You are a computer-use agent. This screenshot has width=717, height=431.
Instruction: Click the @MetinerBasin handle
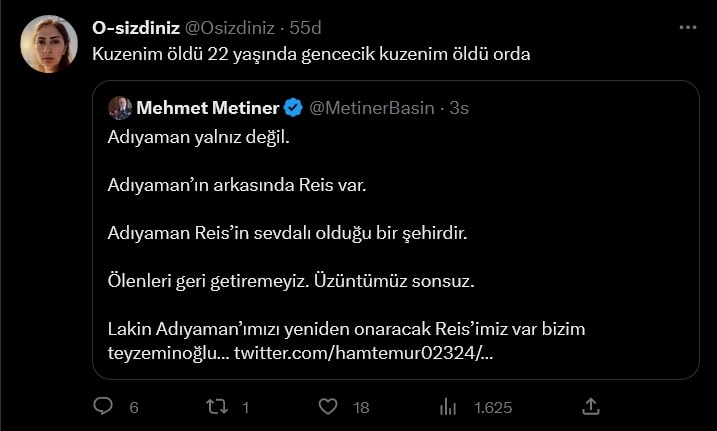click(x=372, y=108)
